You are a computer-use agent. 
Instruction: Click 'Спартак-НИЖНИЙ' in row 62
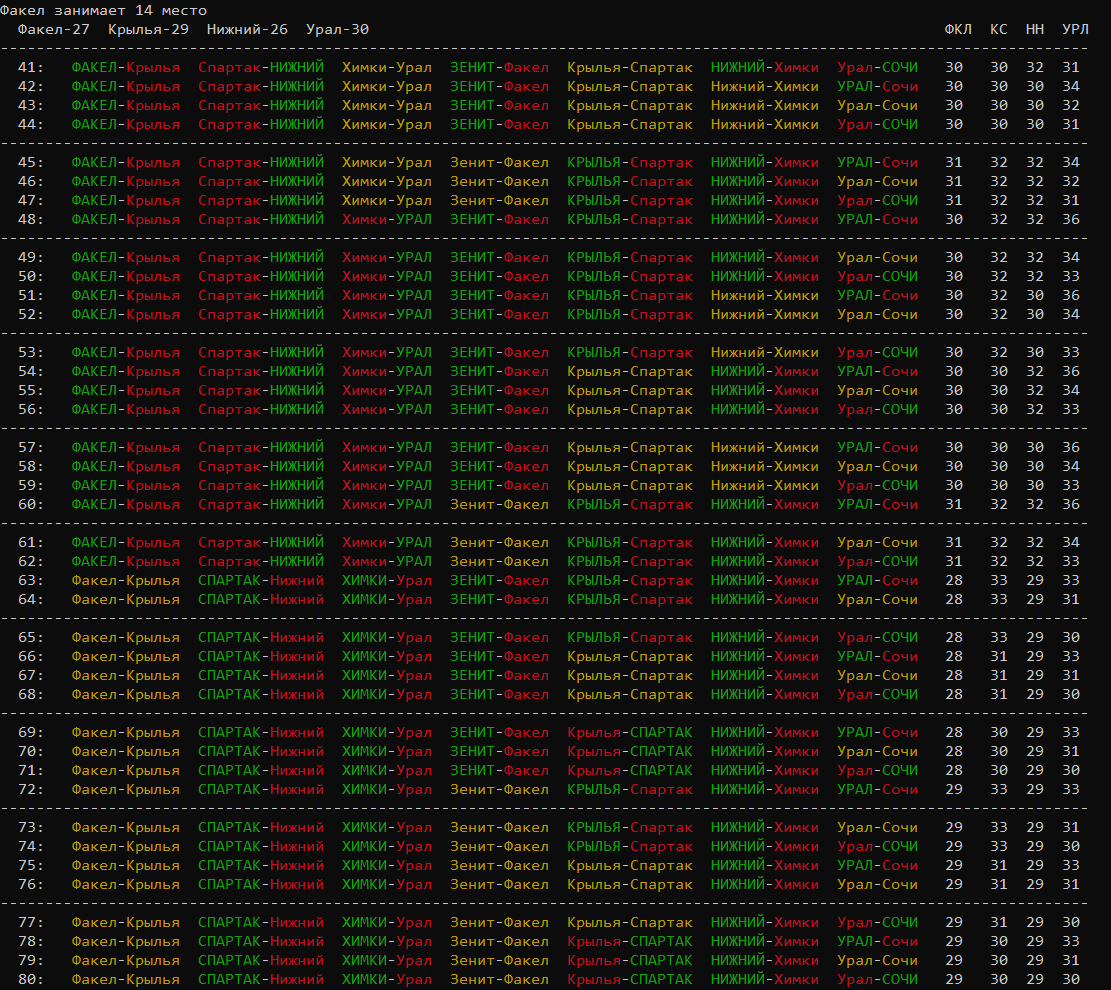pos(261,561)
